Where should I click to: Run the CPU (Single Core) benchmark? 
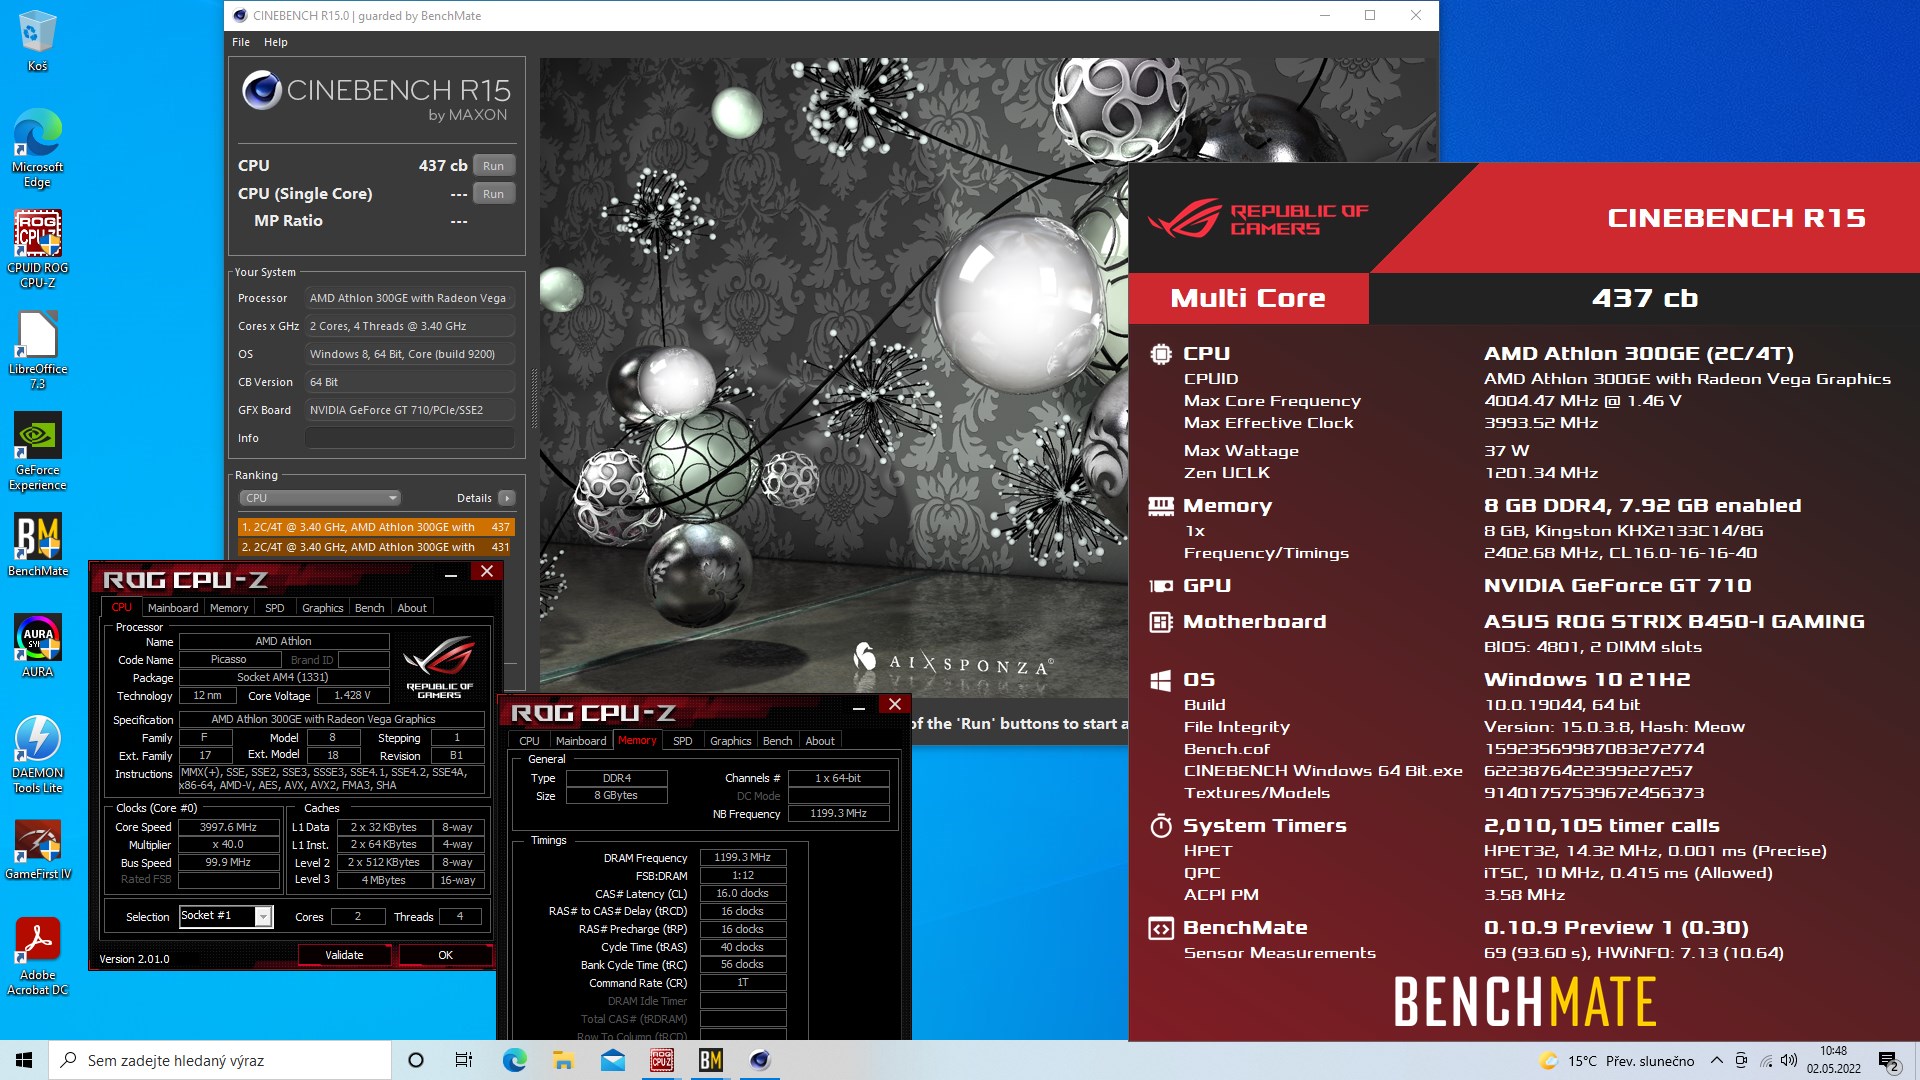pyautogui.click(x=494, y=194)
